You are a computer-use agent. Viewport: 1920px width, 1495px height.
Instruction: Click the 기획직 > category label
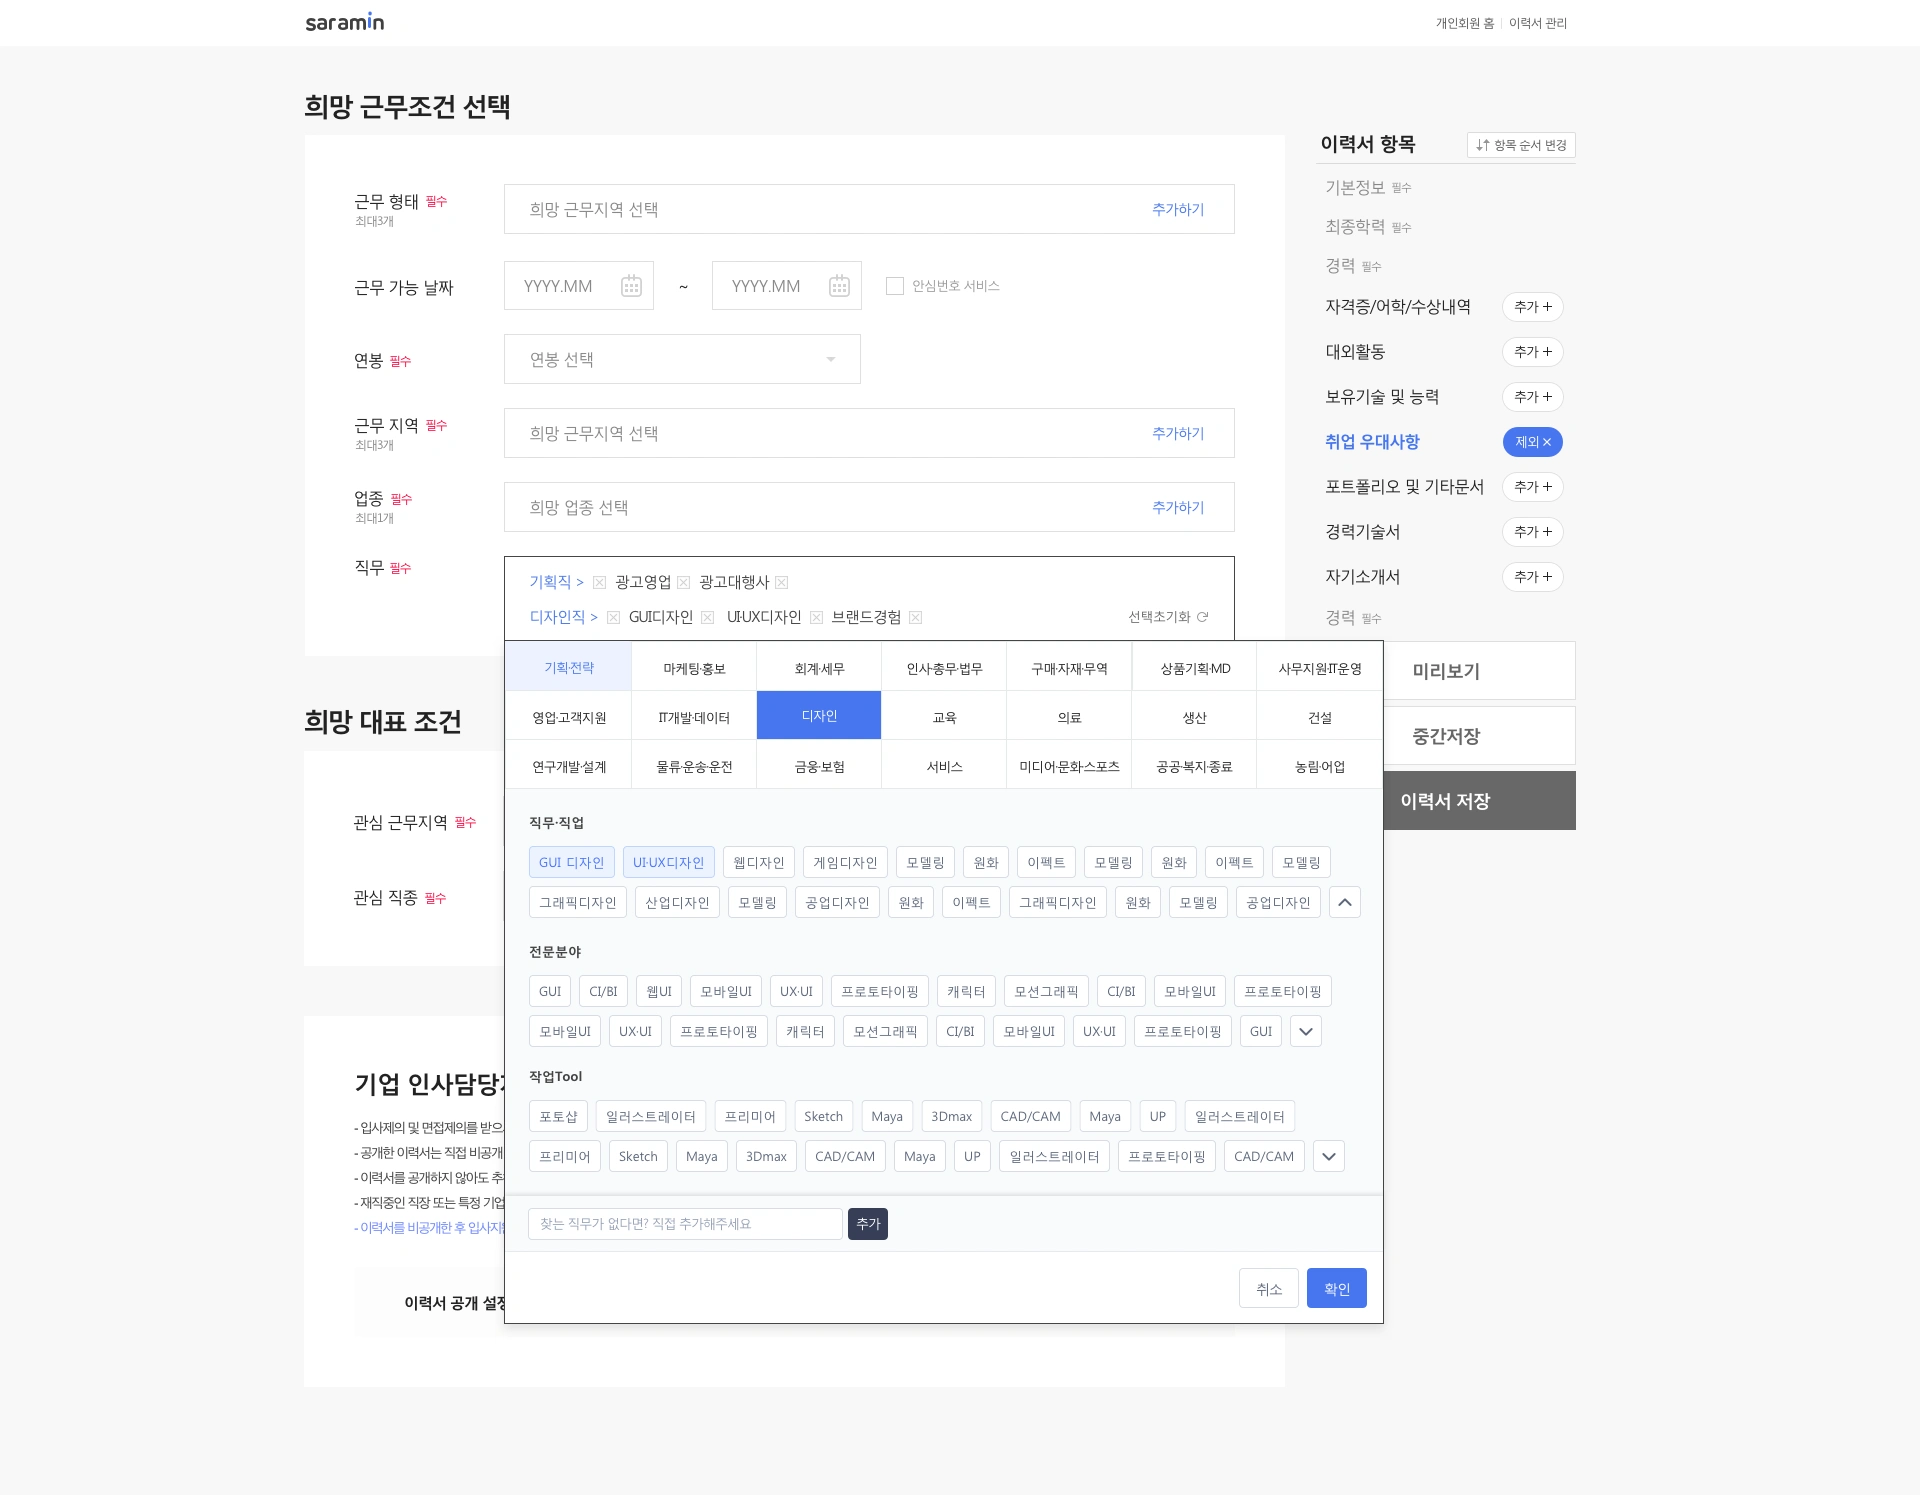coord(556,582)
